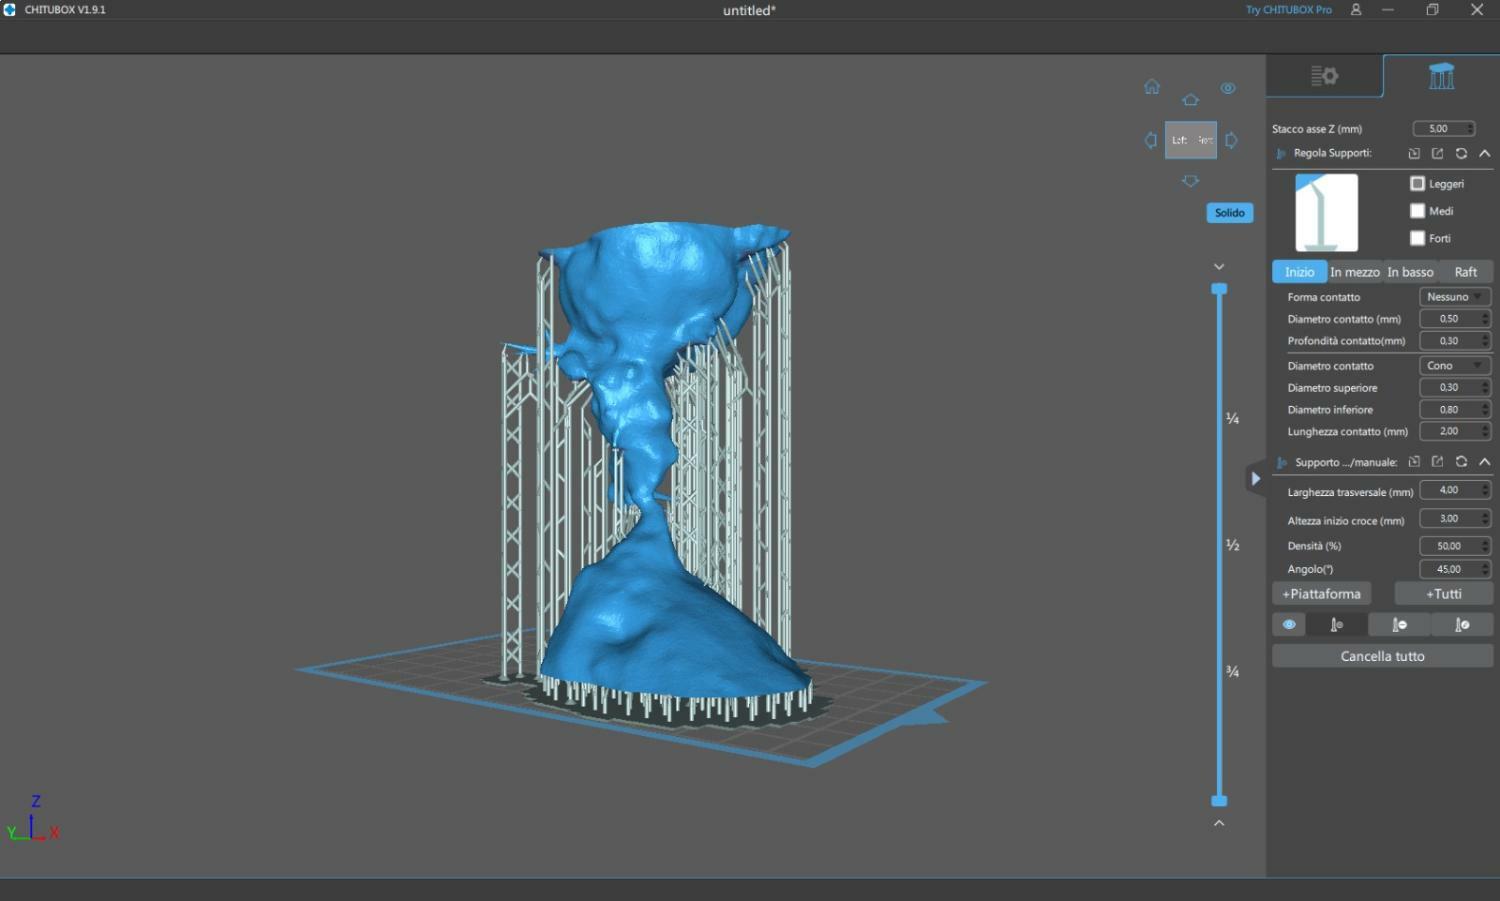Switch to the Raft tab
This screenshot has width=1500, height=901.
point(1465,272)
